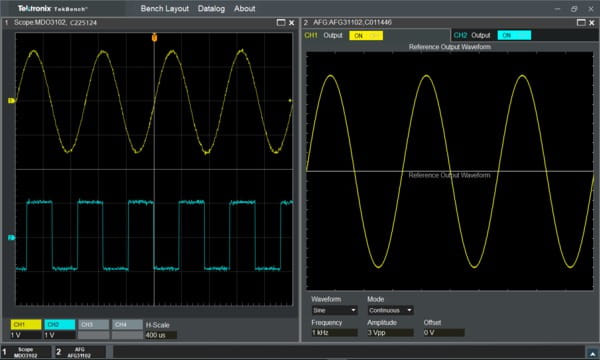Edit H-Scale 400 us value
The height and width of the screenshot is (360, 600).
tap(161, 335)
